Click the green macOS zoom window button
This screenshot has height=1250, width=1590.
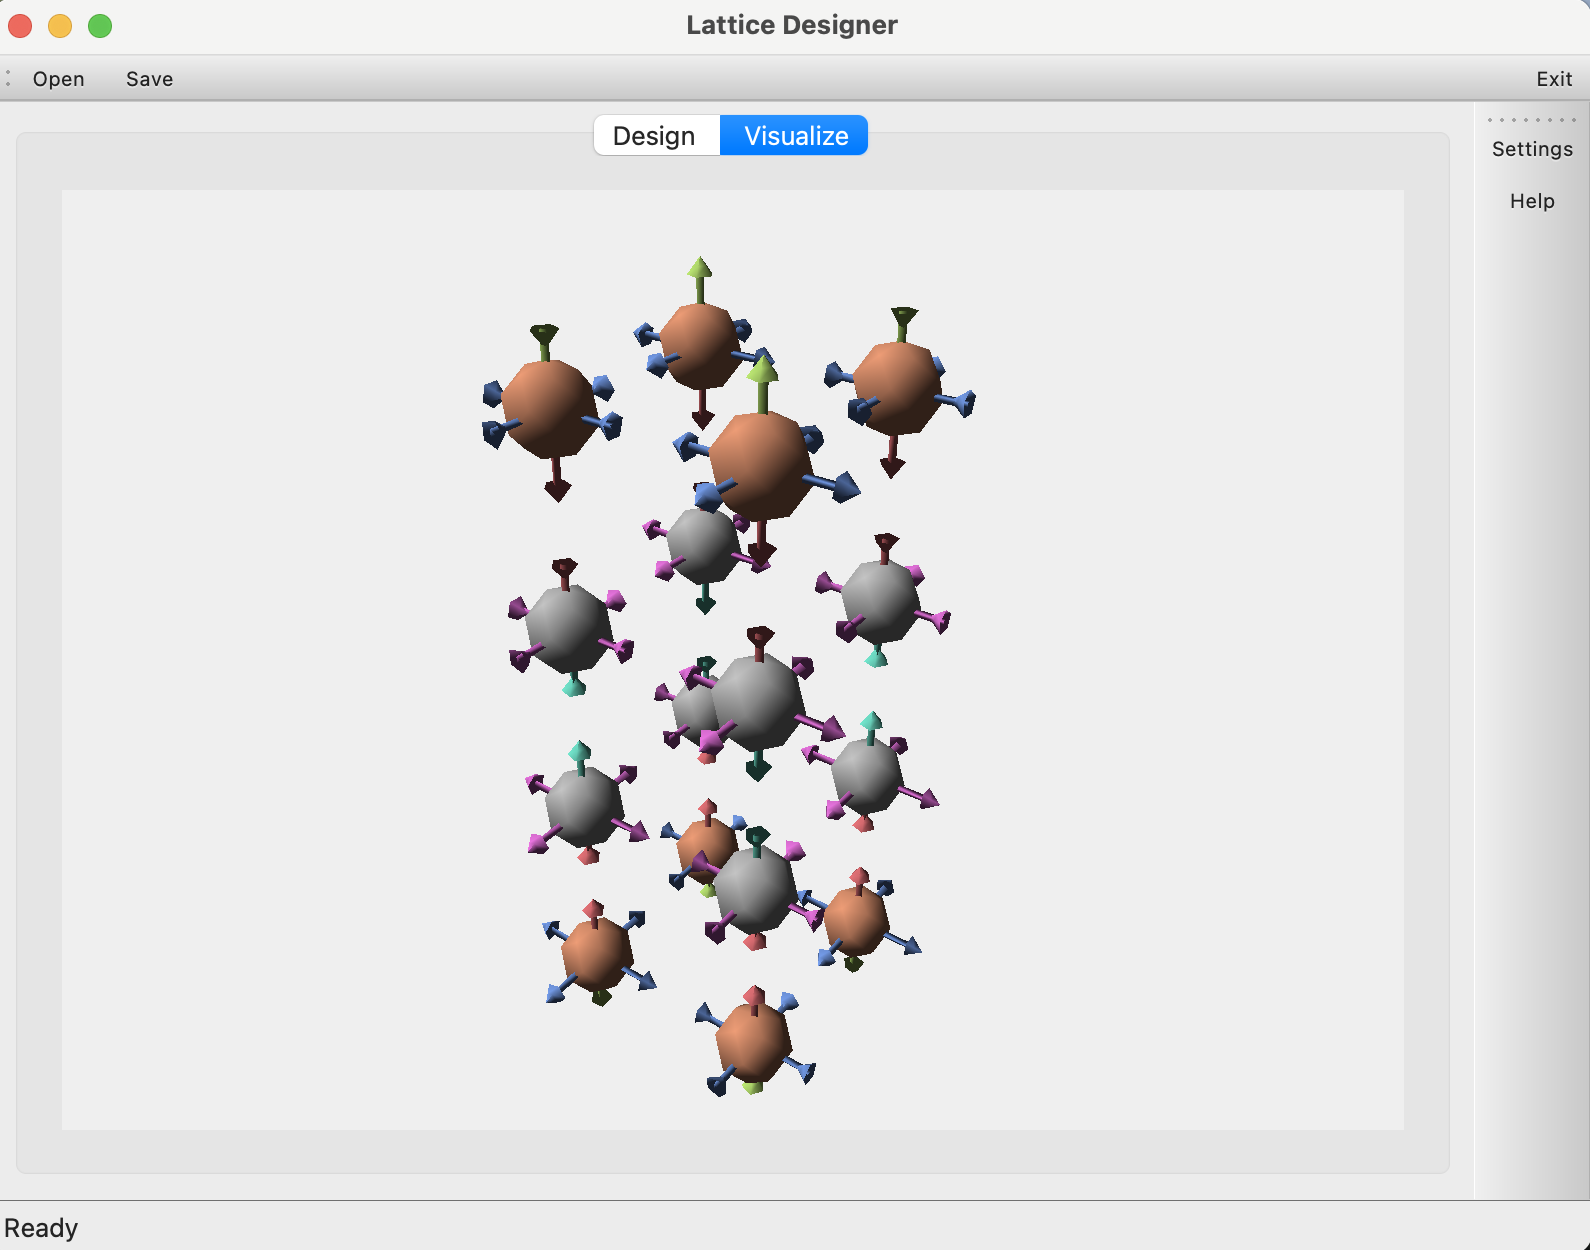[100, 26]
